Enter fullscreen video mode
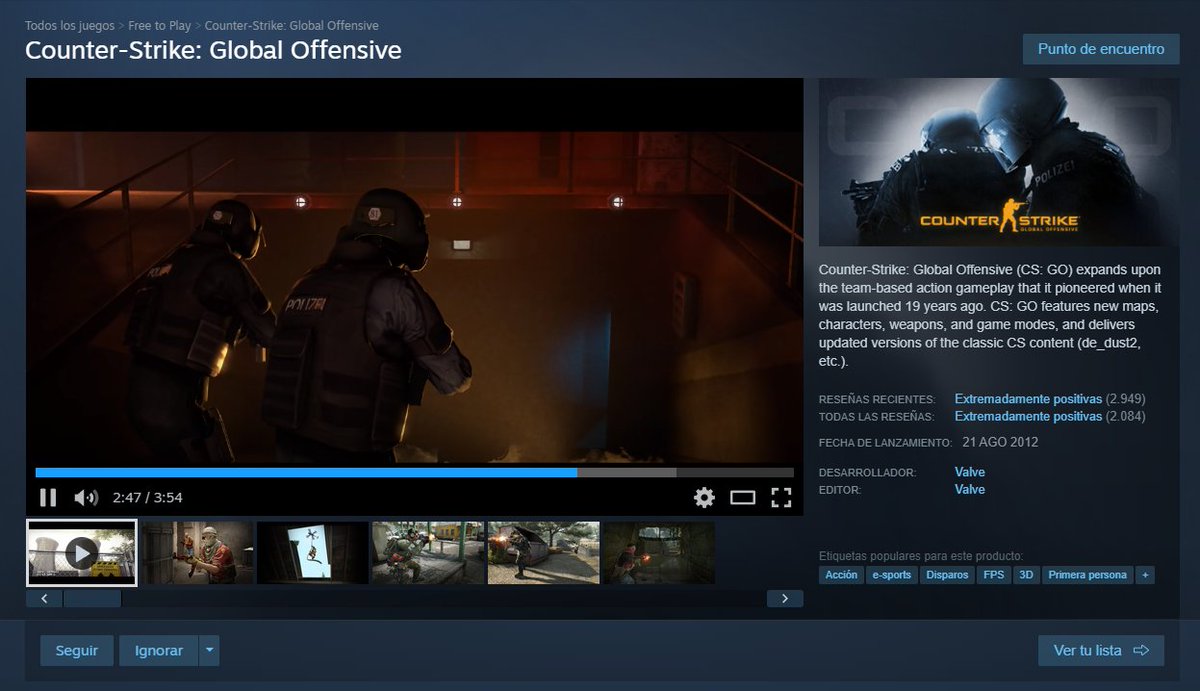 point(781,497)
